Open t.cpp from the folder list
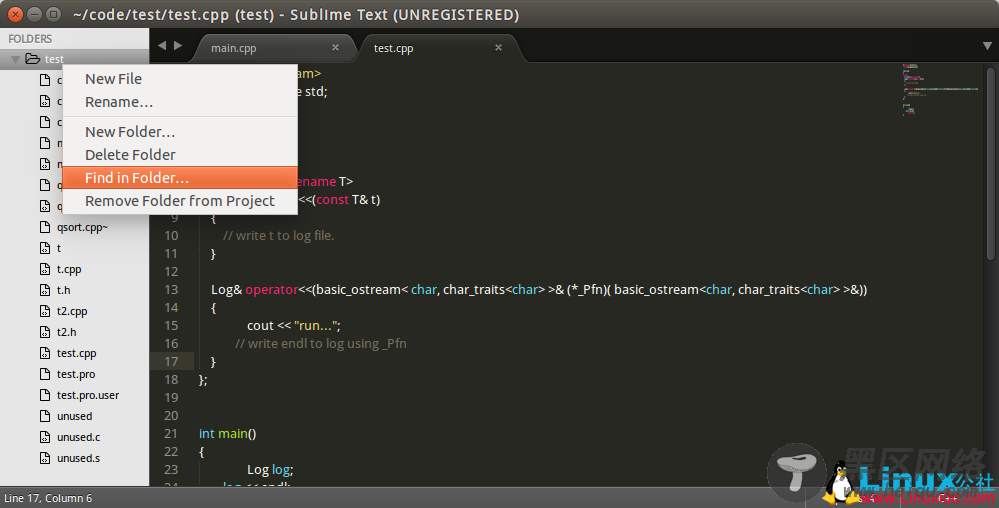Screen dimensions: 999x508 (x=69, y=270)
